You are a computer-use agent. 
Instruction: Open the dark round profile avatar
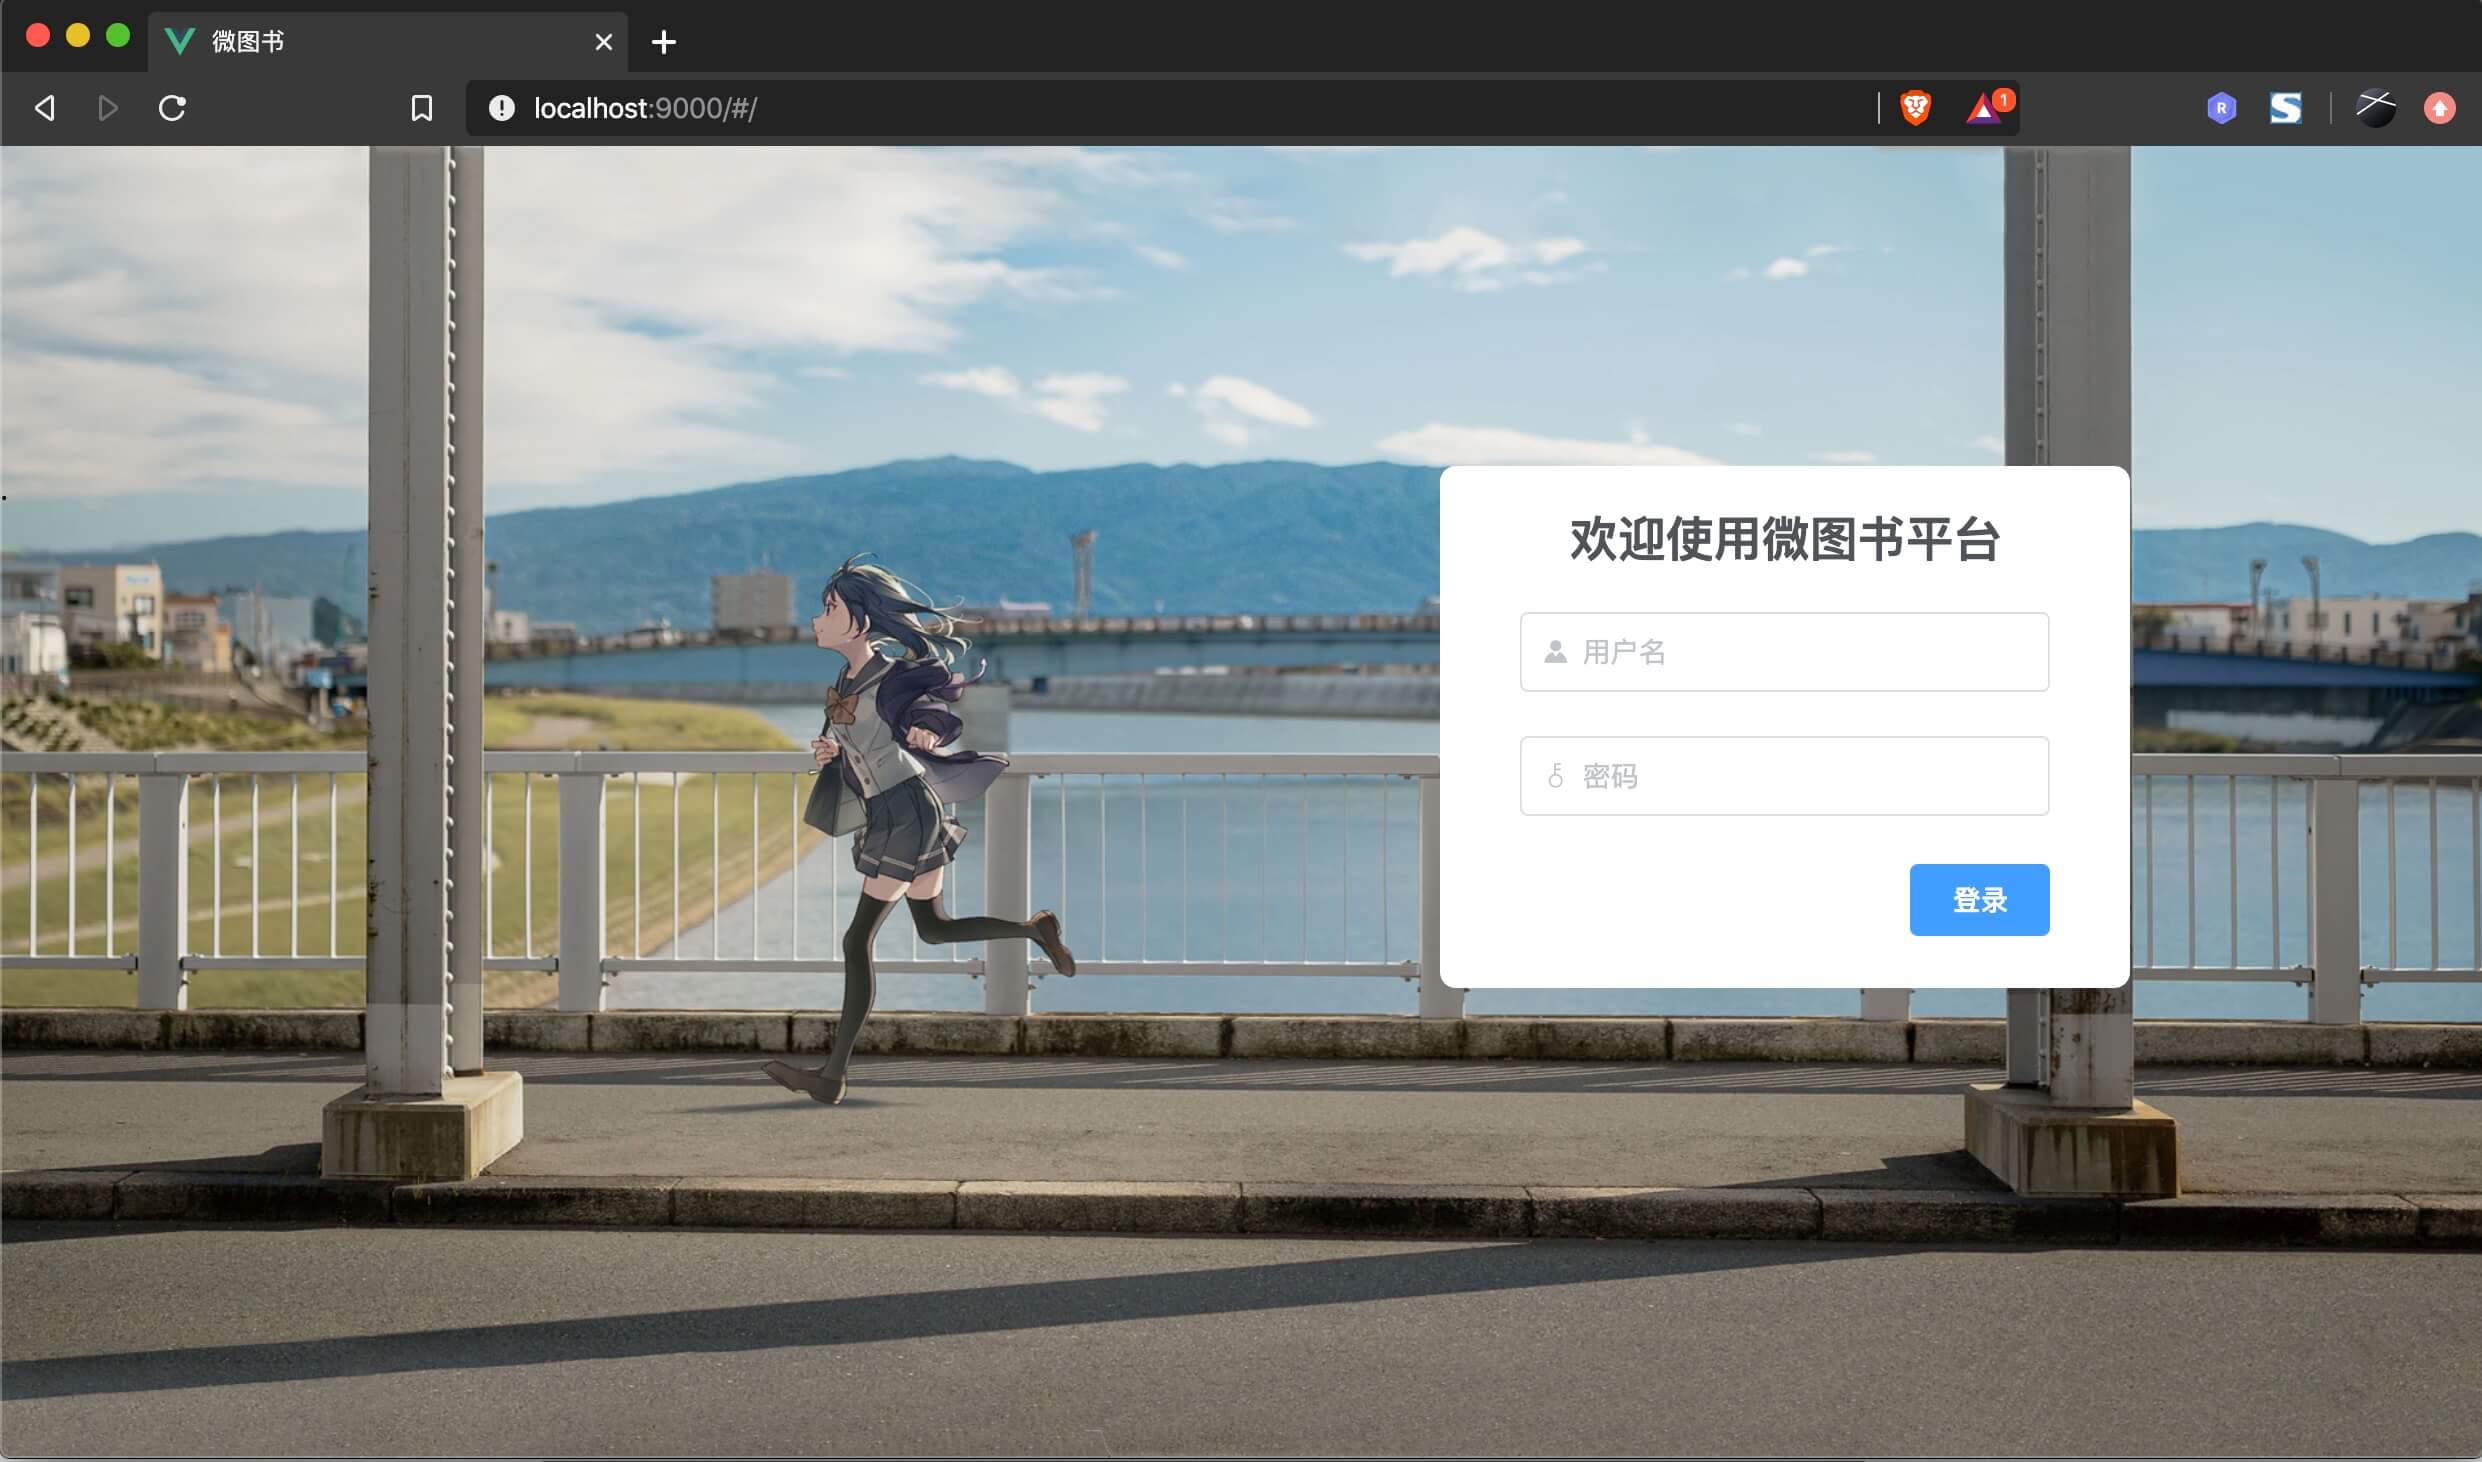tap(2375, 108)
